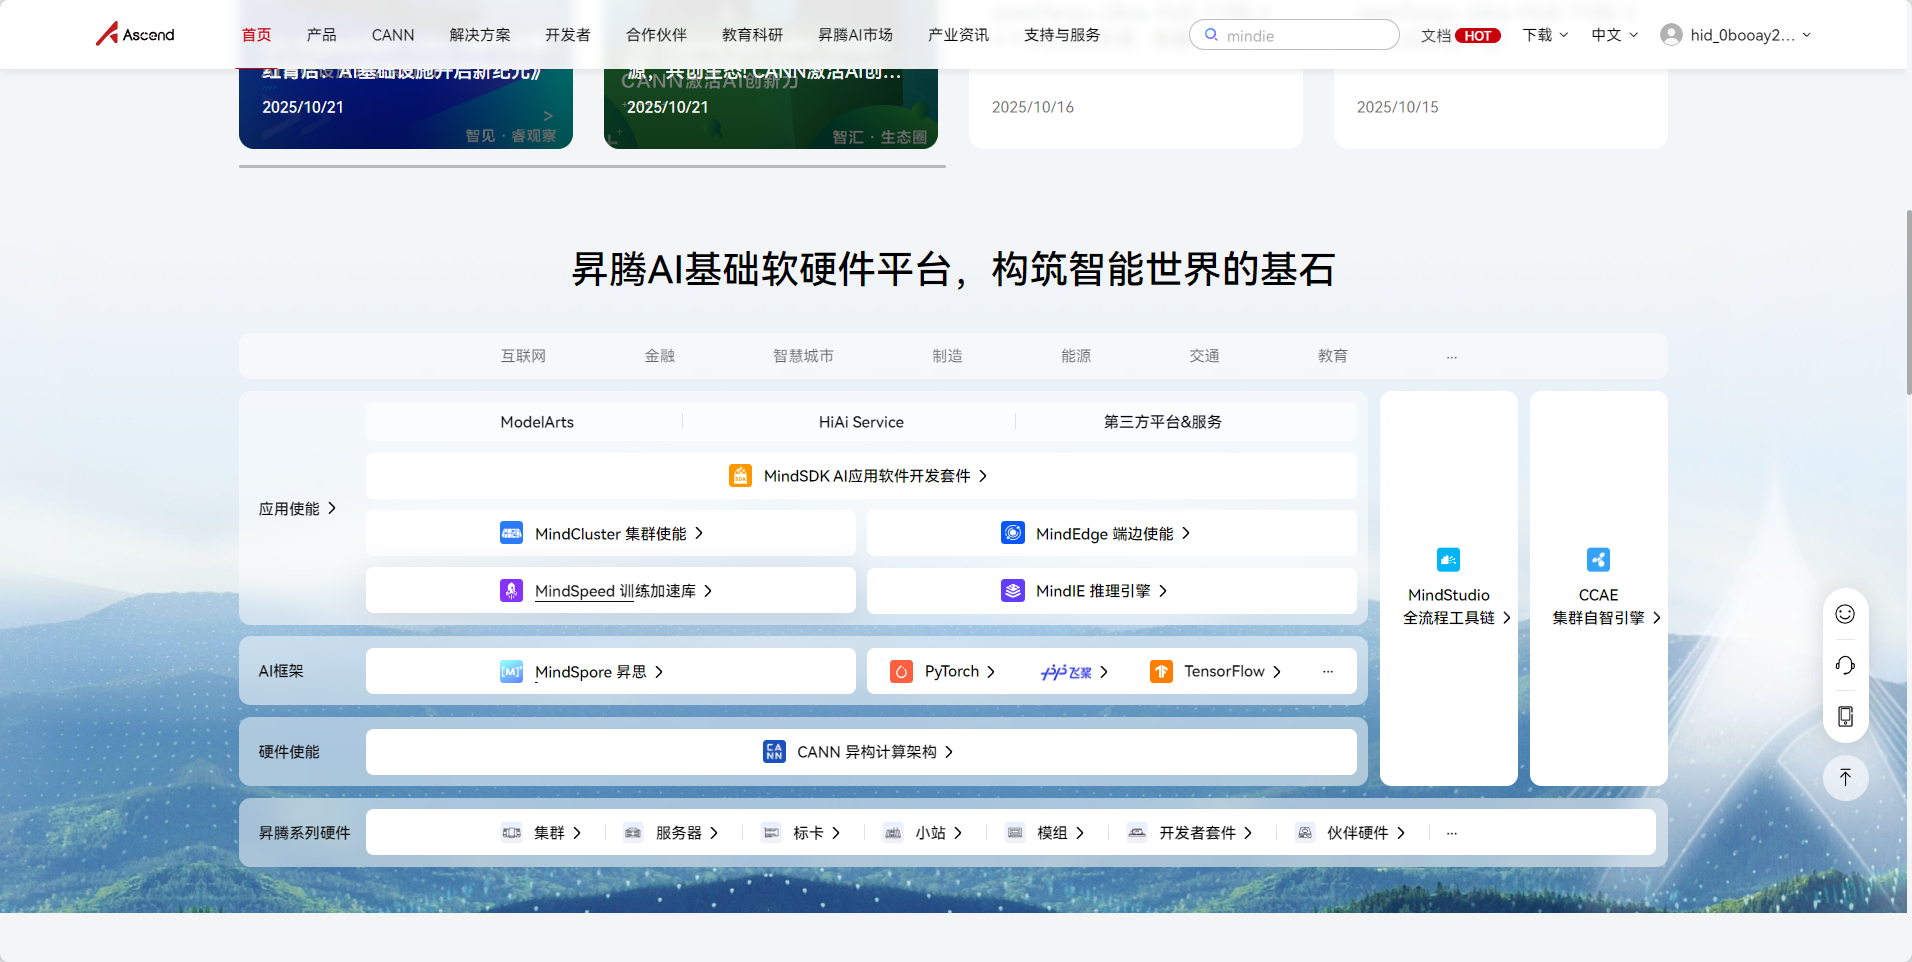Open the 智汇·生态圈 news card
This screenshot has width=1912, height=962.
(x=771, y=108)
